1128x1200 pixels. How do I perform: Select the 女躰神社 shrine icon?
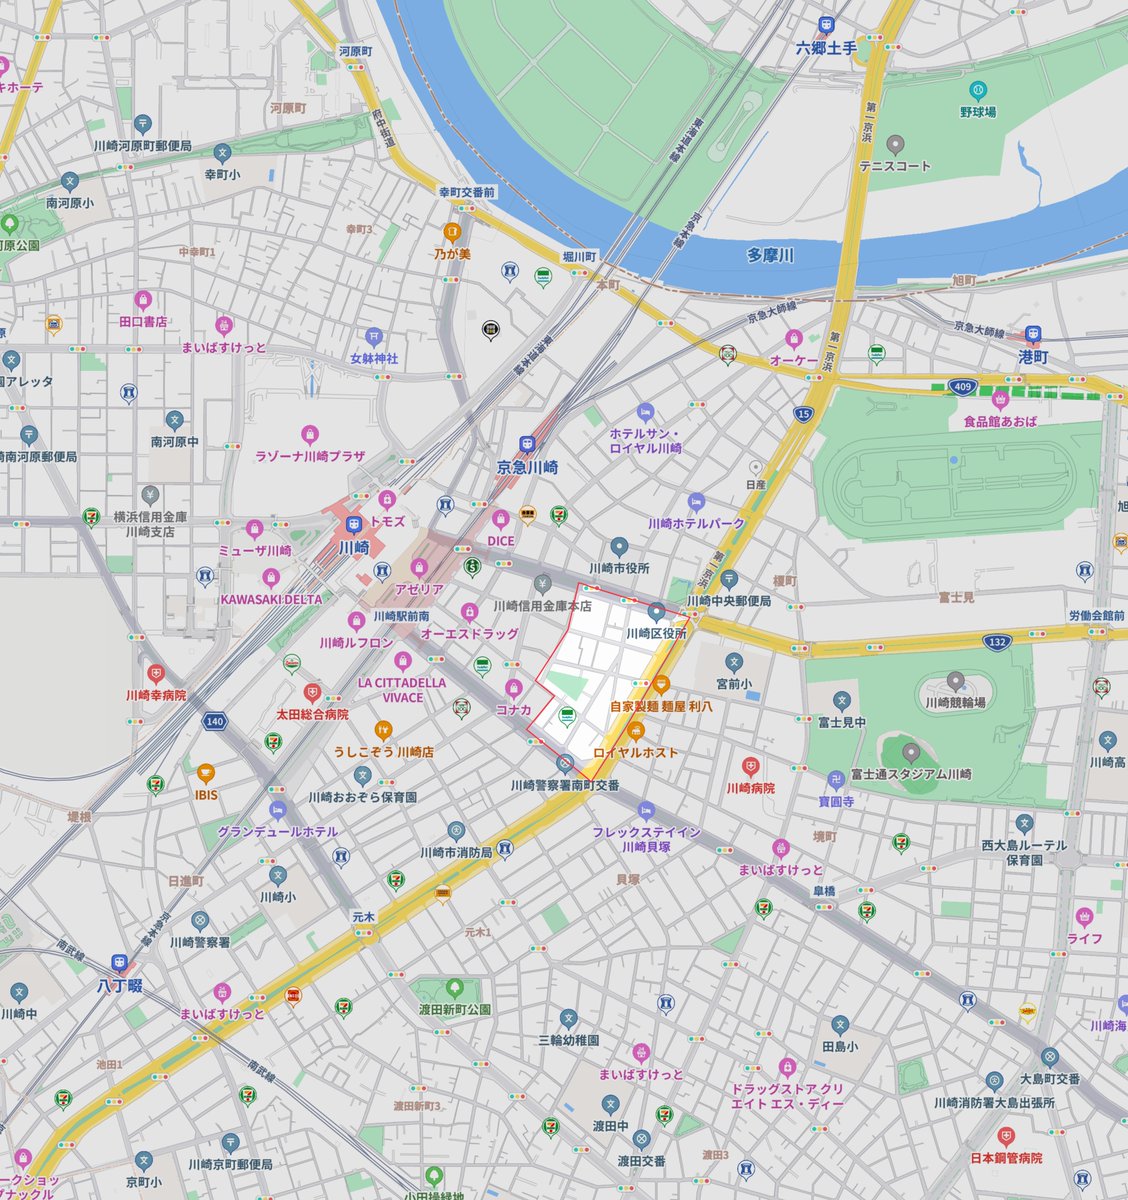tap(374, 336)
